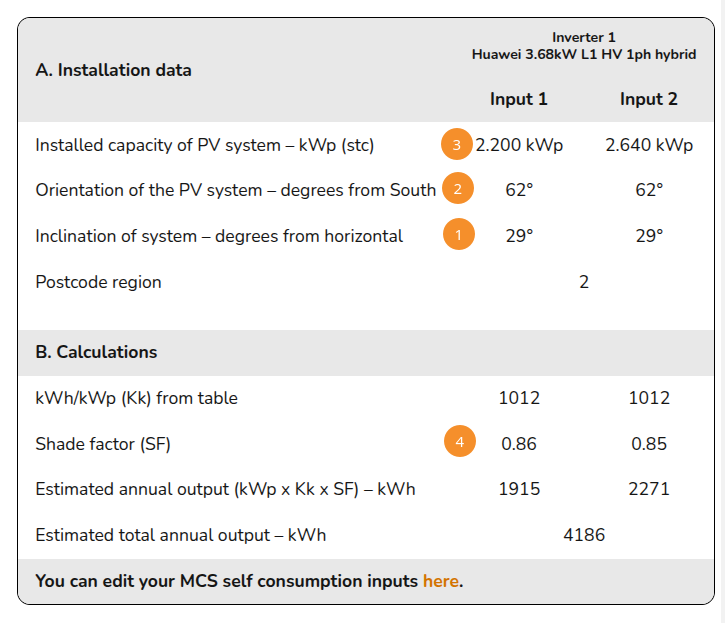Click the 'kWh/kWp (Kk) from table' label
Screen dimensions: 725x623
point(136,398)
